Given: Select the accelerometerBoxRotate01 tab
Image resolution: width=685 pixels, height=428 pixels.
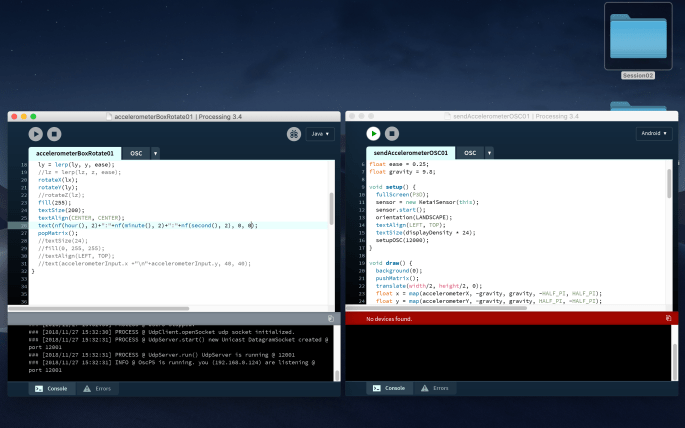Looking at the screenshot, I should (x=75, y=153).
